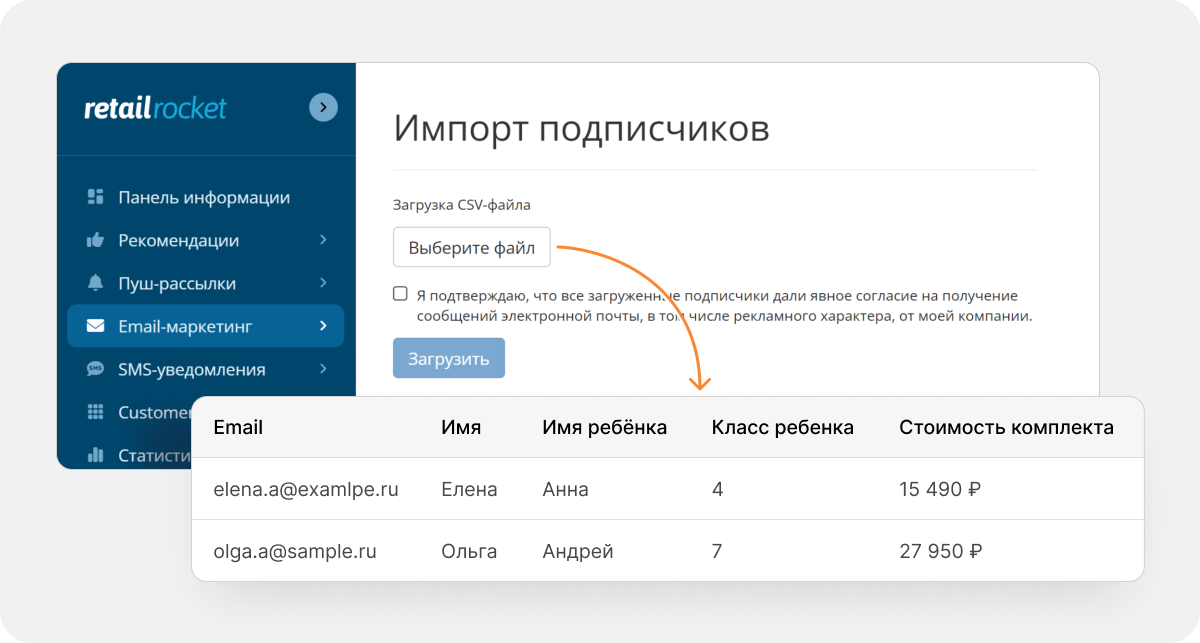Click child name cell Андрей

[x=578, y=551]
